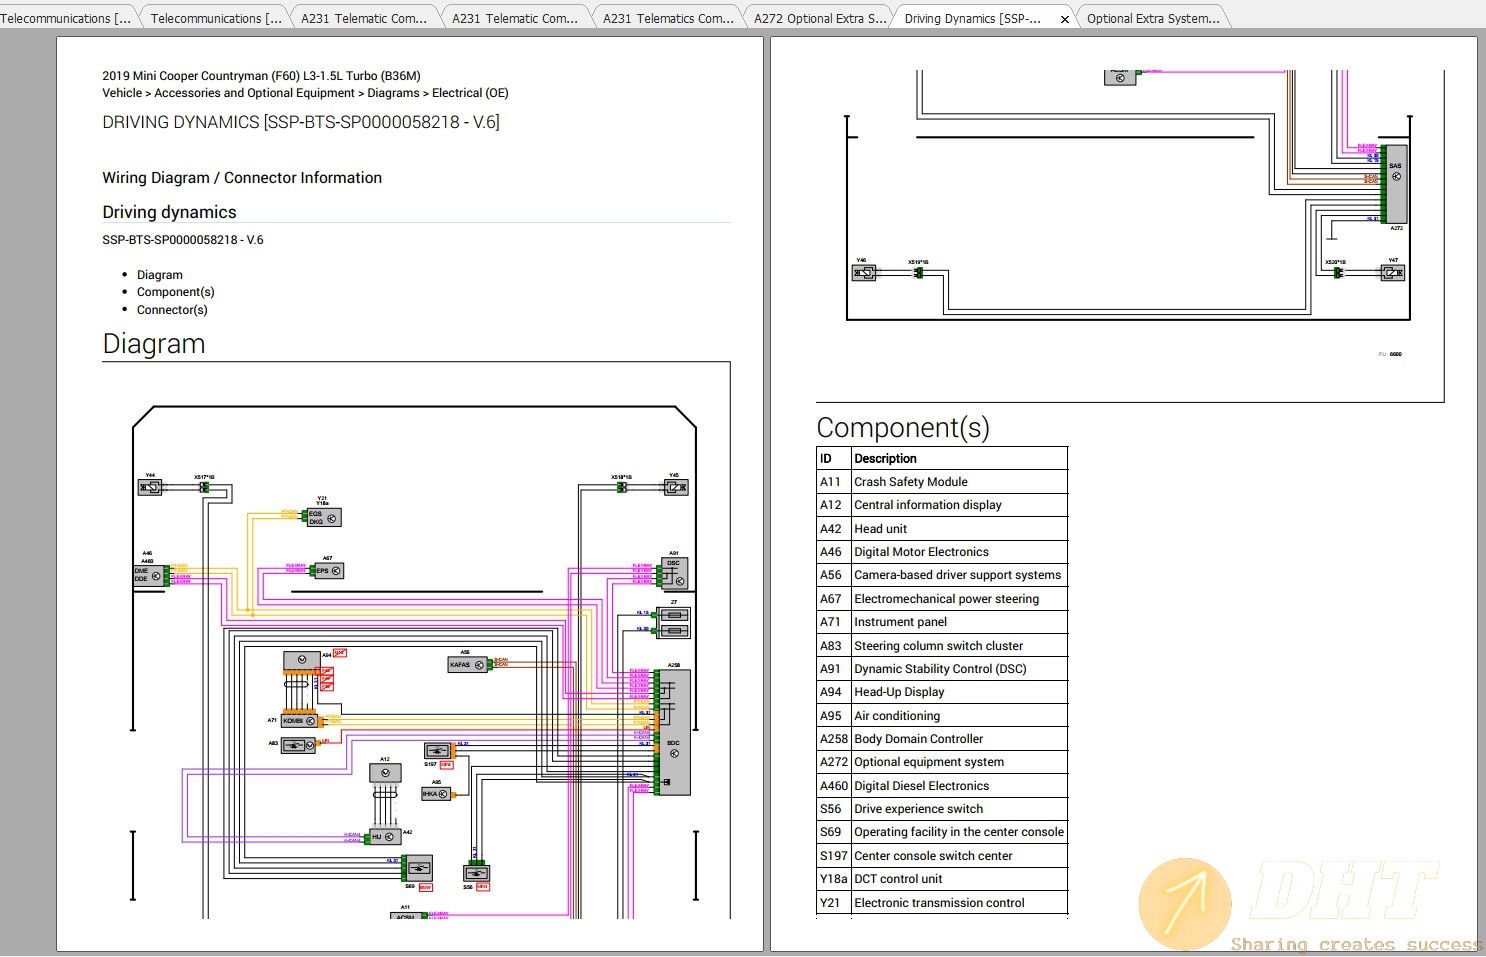Click the Driving dynamics heading
Viewport: 1486px width, 957px height.
[x=169, y=212]
